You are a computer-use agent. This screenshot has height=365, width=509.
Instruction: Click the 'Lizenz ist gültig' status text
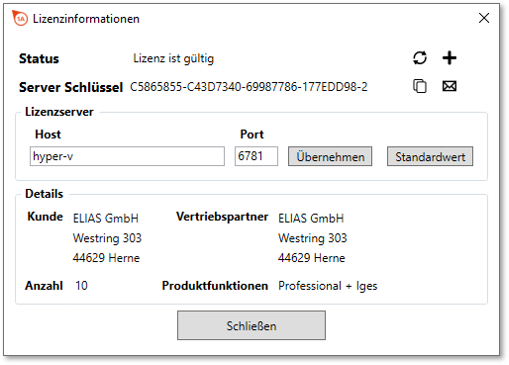point(173,59)
